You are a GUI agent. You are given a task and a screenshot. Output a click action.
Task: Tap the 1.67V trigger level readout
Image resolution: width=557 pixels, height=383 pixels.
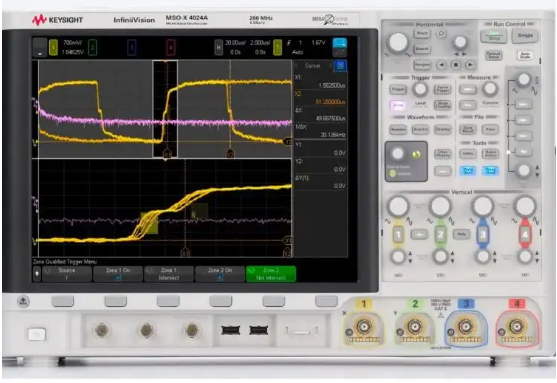click(x=318, y=43)
